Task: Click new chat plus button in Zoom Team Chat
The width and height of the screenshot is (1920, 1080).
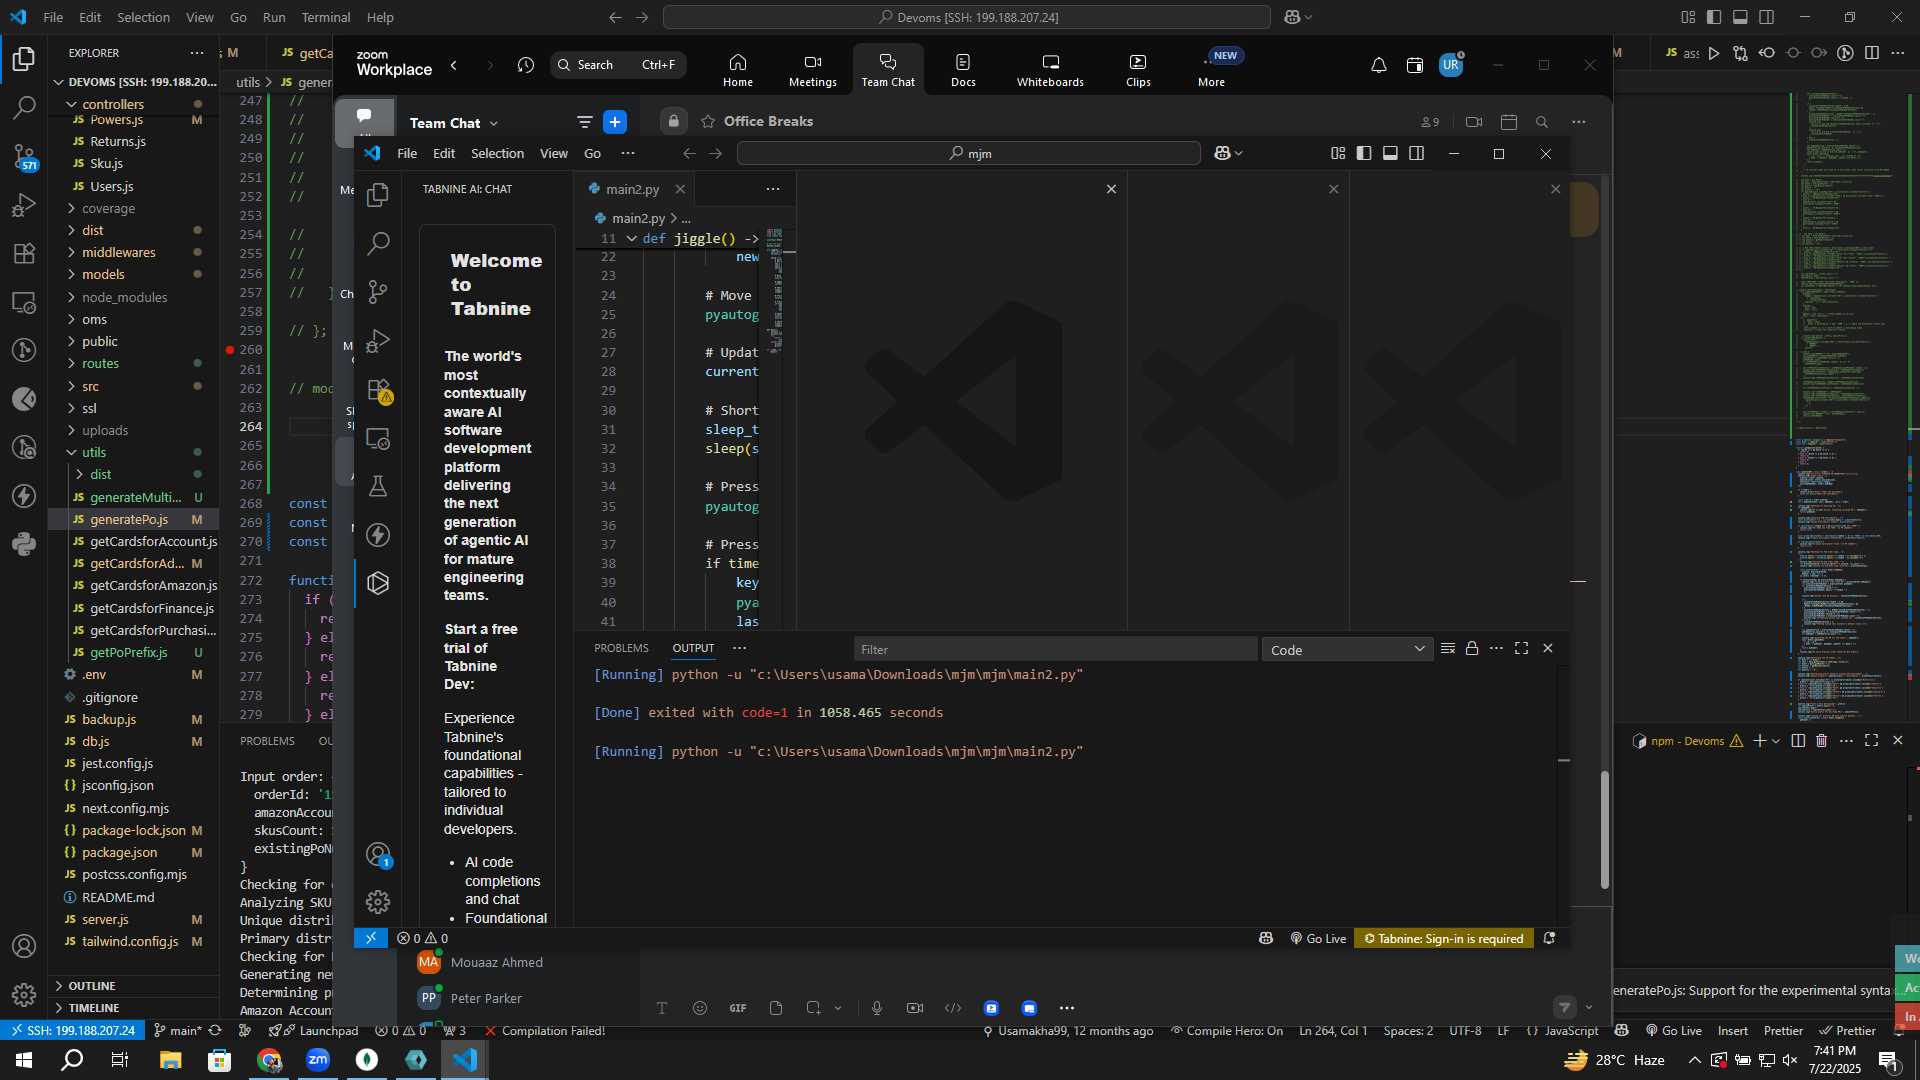Action: (x=615, y=122)
